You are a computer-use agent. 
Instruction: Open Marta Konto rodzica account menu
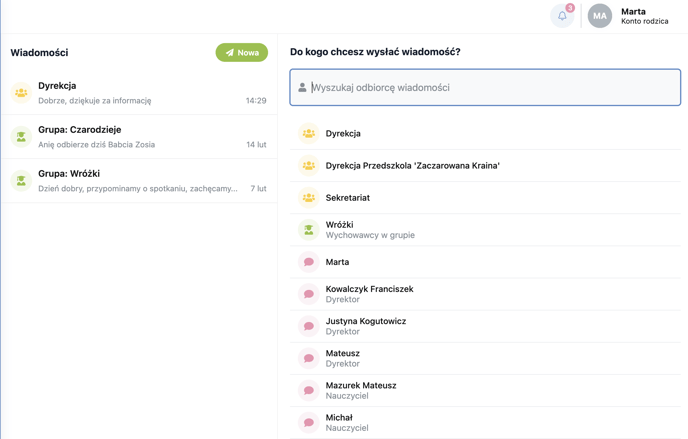click(x=644, y=16)
